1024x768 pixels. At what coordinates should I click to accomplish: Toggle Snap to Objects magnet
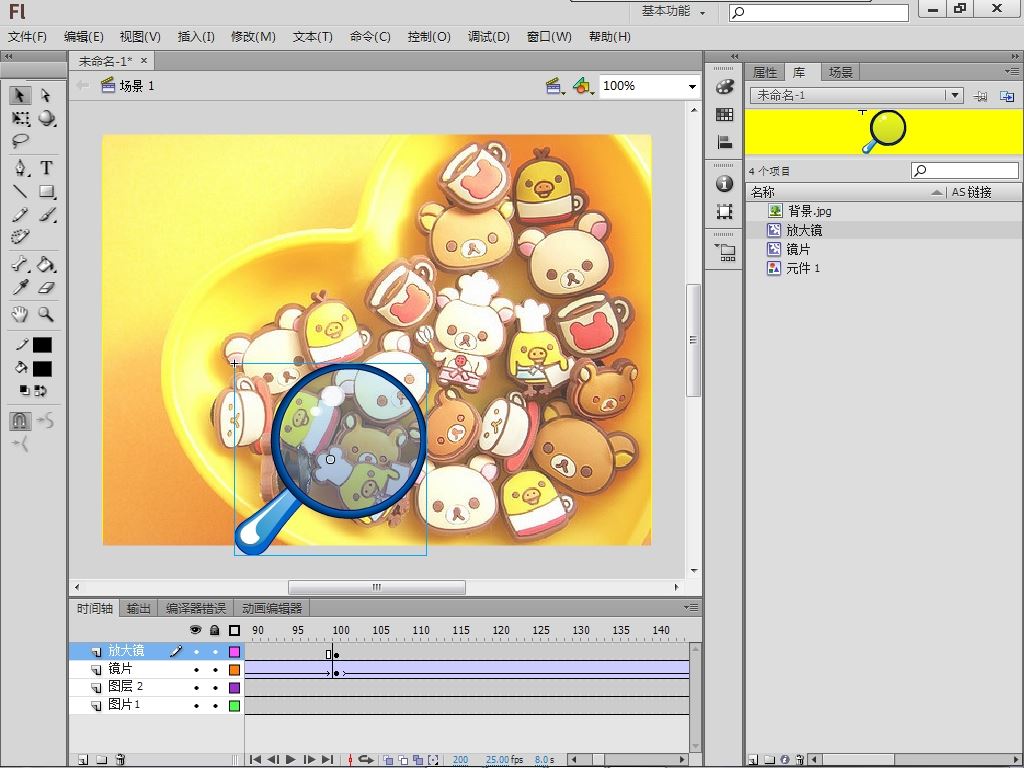click(20, 421)
